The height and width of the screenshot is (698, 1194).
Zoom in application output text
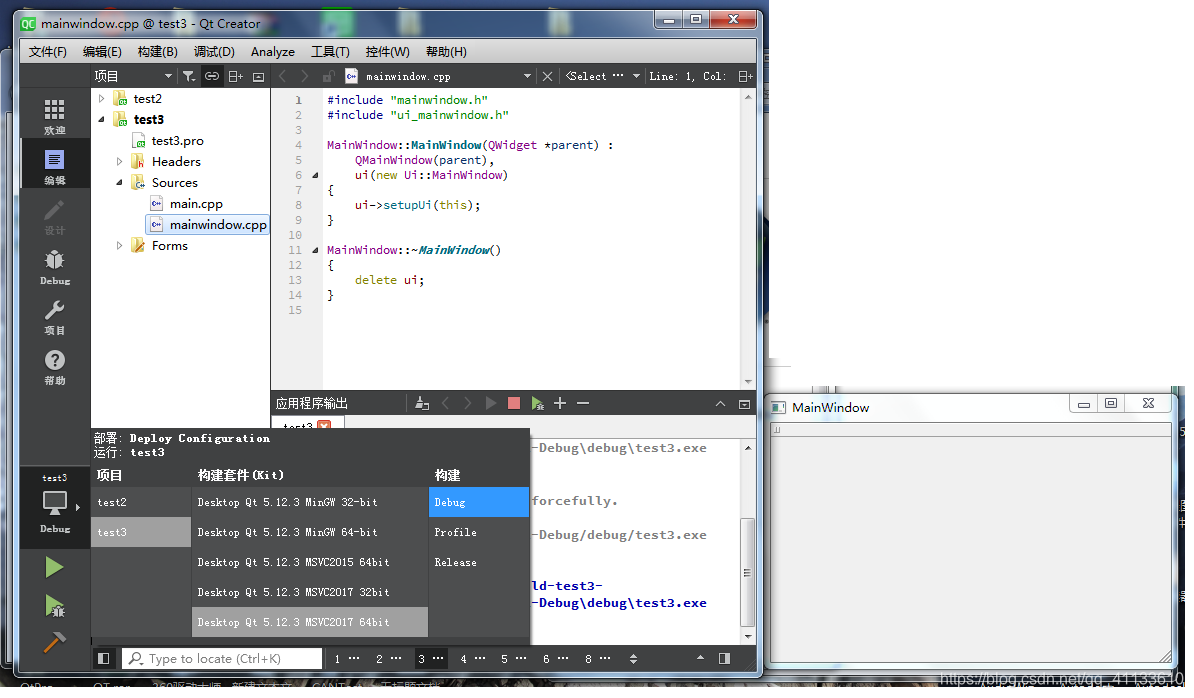tap(560, 403)
